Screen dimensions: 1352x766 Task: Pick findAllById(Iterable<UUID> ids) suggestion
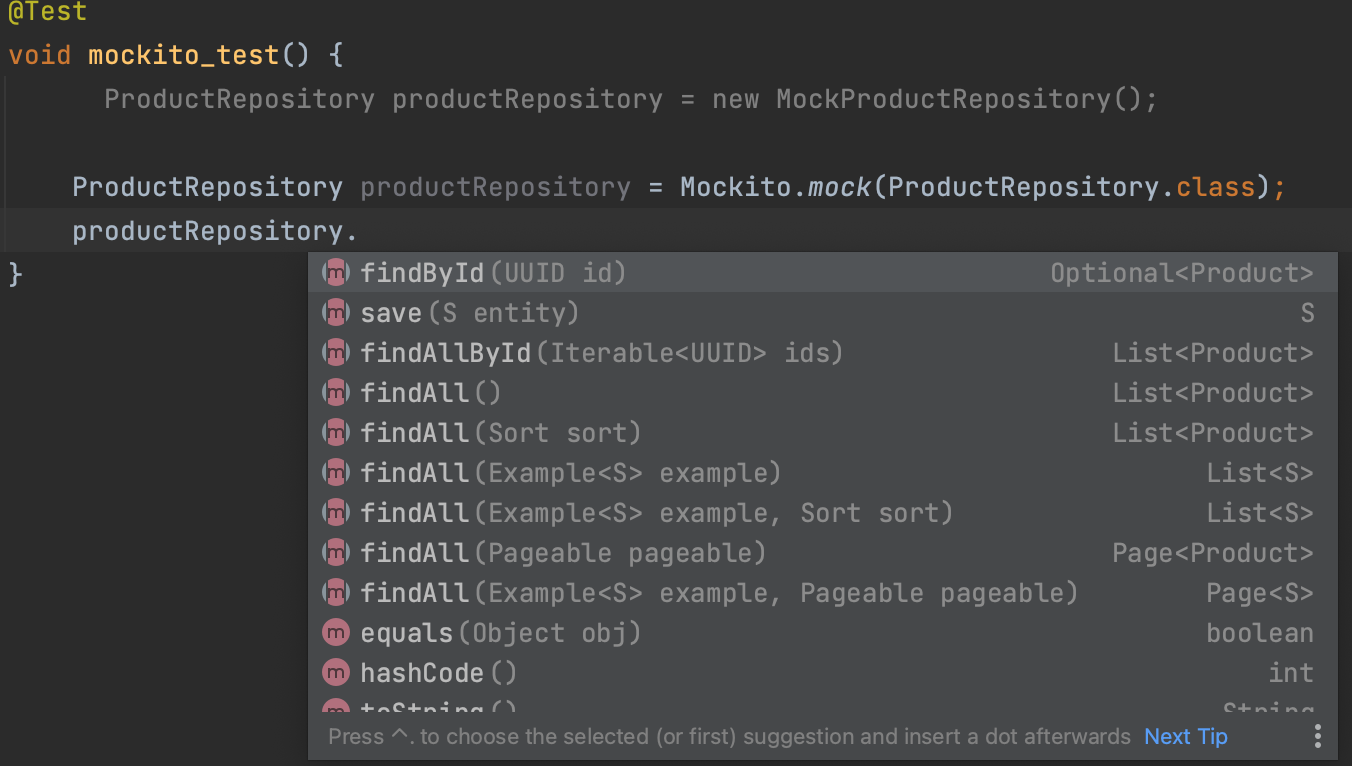coord(822,353)
